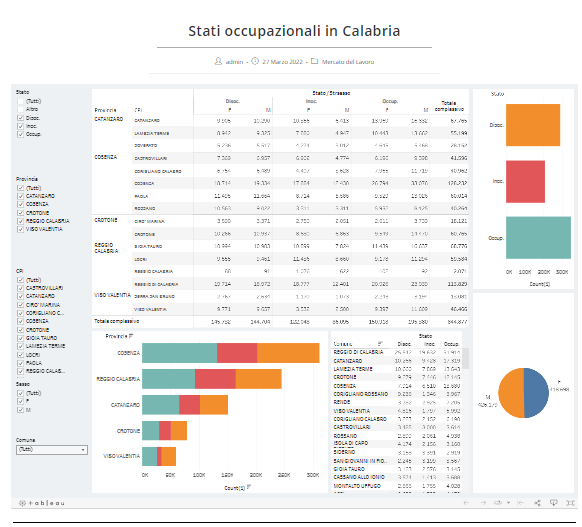The height and width of the screenshot is (527, 582).
Task: Click the VIBO VALENTIA label in bar chart
Action: pos(121,456)
